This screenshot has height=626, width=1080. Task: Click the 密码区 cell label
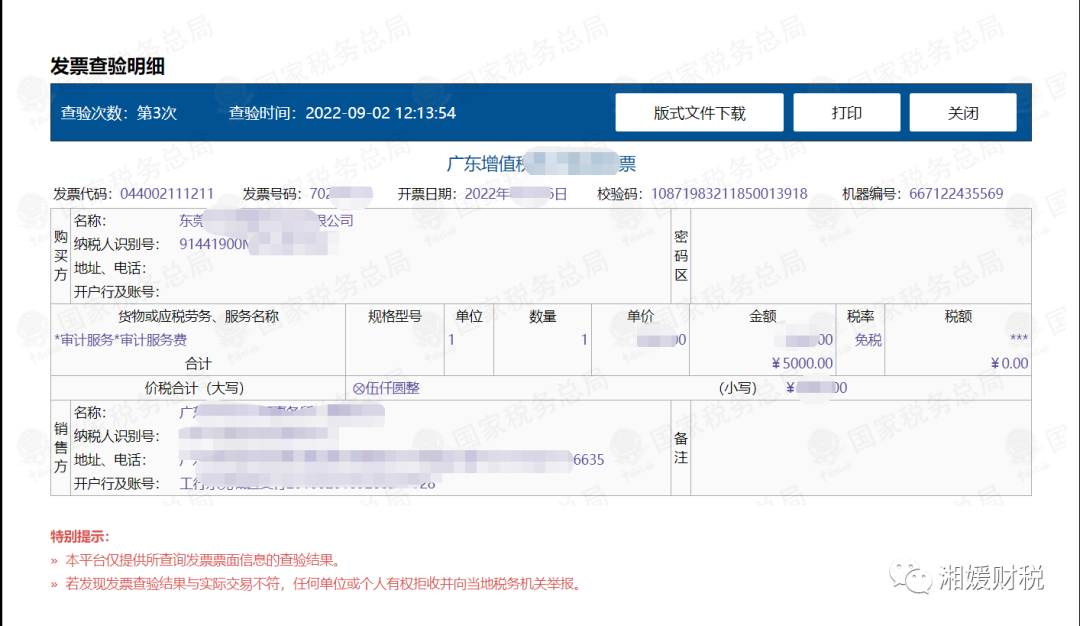point(681,256)
